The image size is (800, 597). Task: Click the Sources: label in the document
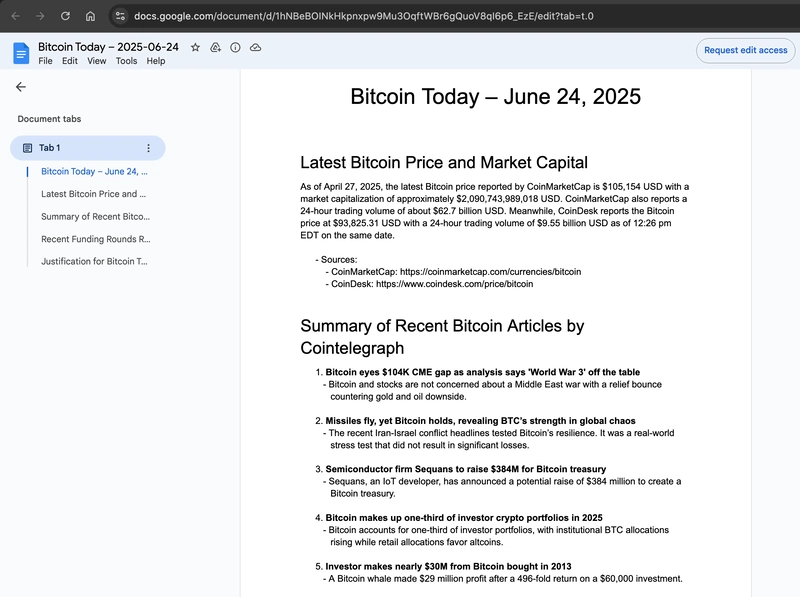339,260
